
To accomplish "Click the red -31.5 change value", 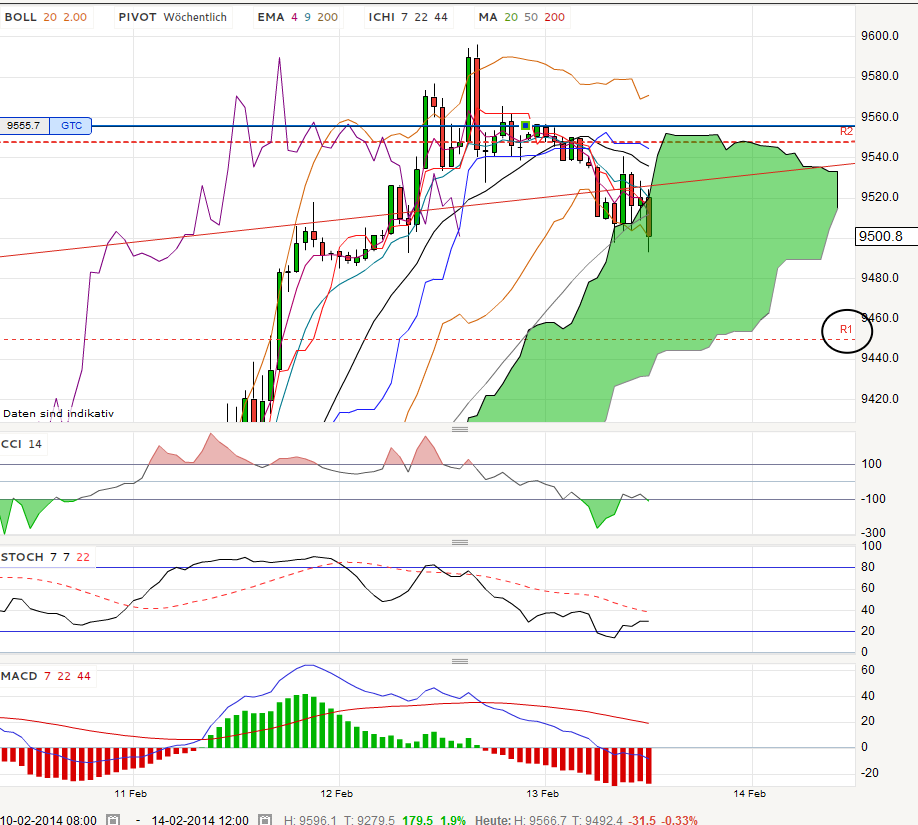I will (x=642, y=820).
